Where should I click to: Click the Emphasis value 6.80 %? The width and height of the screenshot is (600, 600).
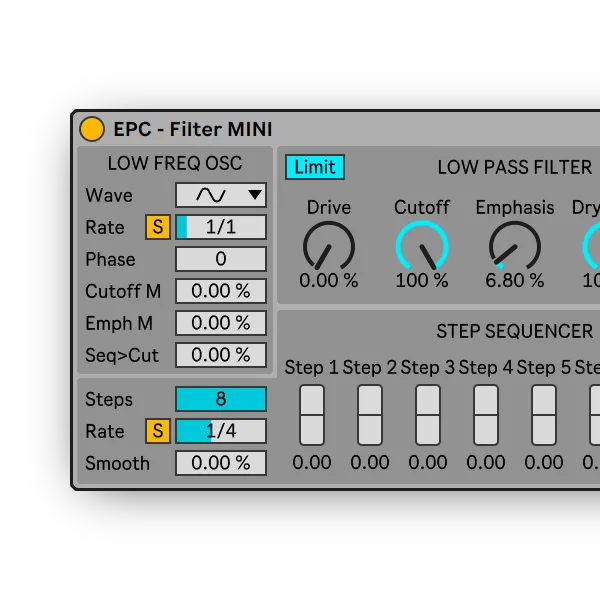[x=515, y=280]
